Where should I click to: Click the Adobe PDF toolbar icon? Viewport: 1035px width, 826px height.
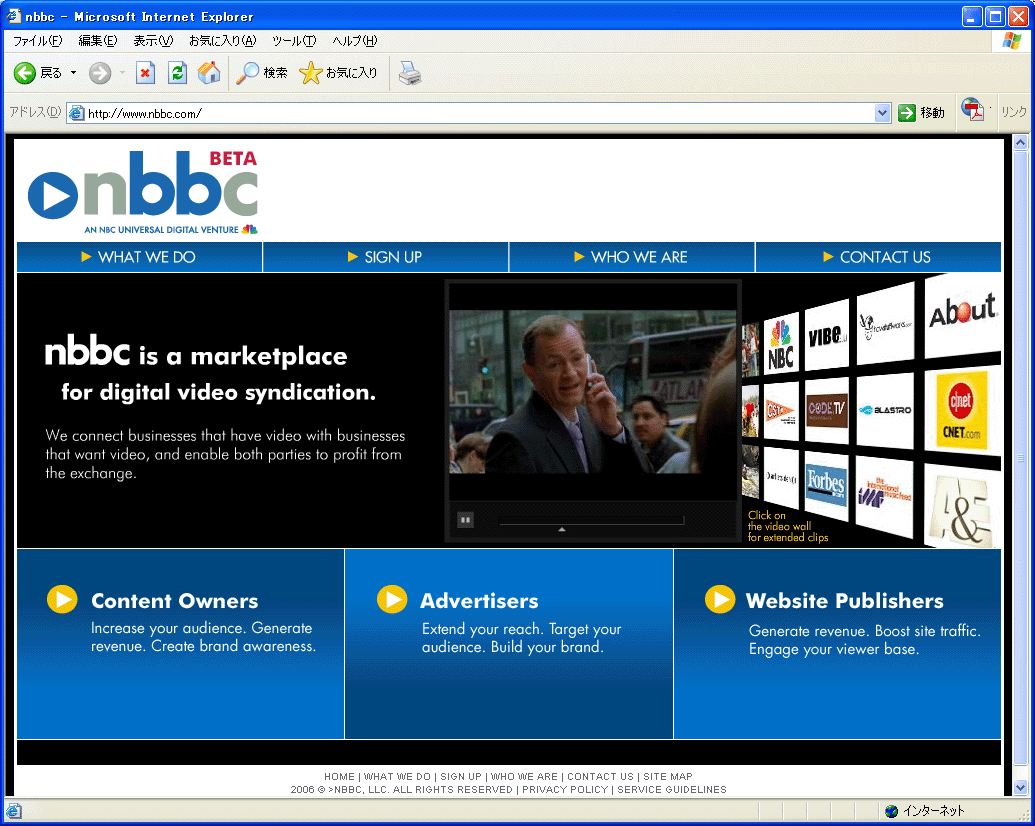point(972,111)
